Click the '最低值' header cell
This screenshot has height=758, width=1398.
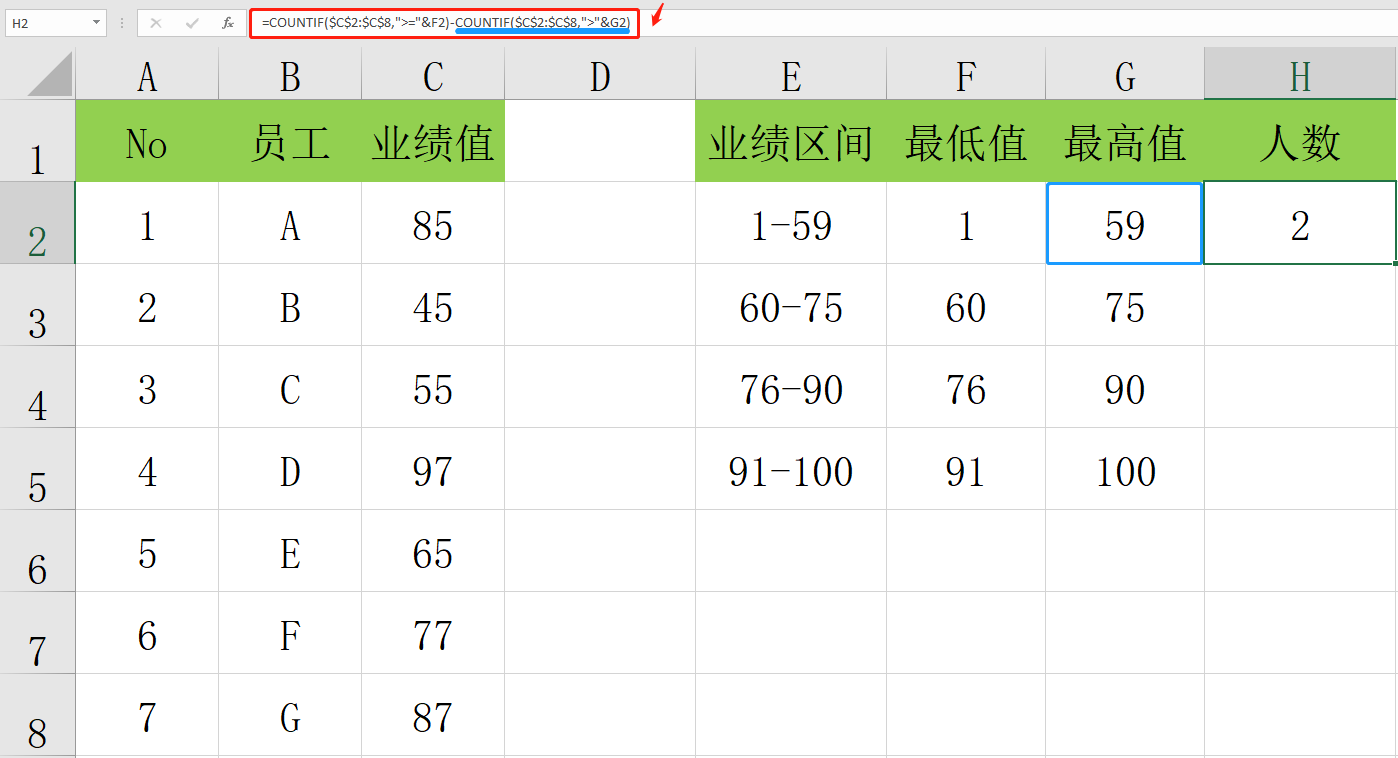pos(966,141)
